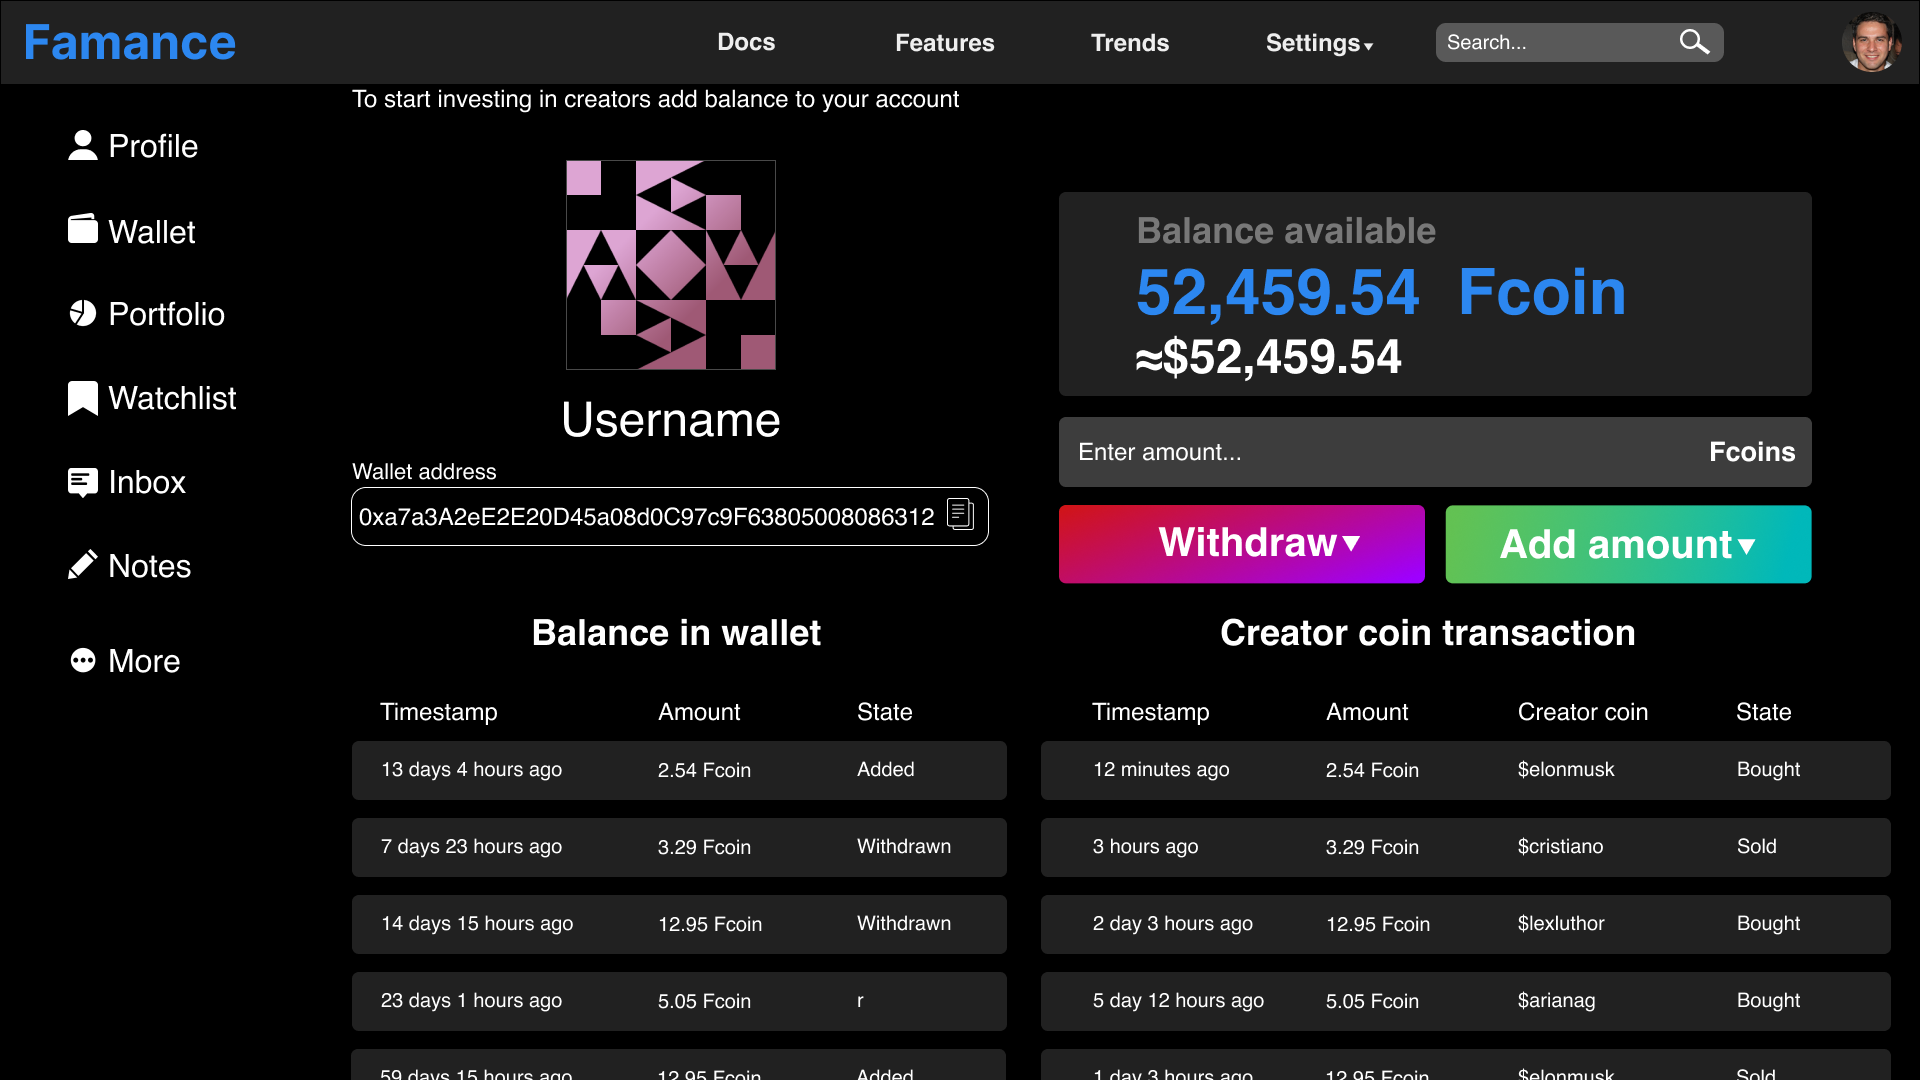1920x1080 pixels.
Task: Go to the Docs page
Action: (x=746, y=42)
